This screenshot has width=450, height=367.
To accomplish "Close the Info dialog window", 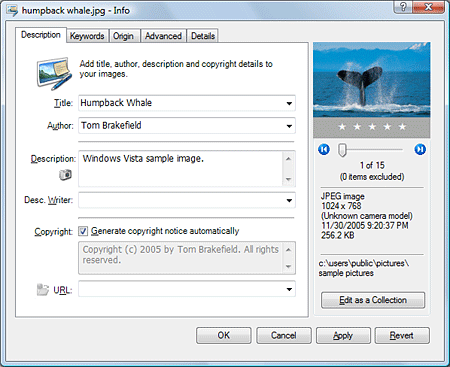I will (429, 7).
